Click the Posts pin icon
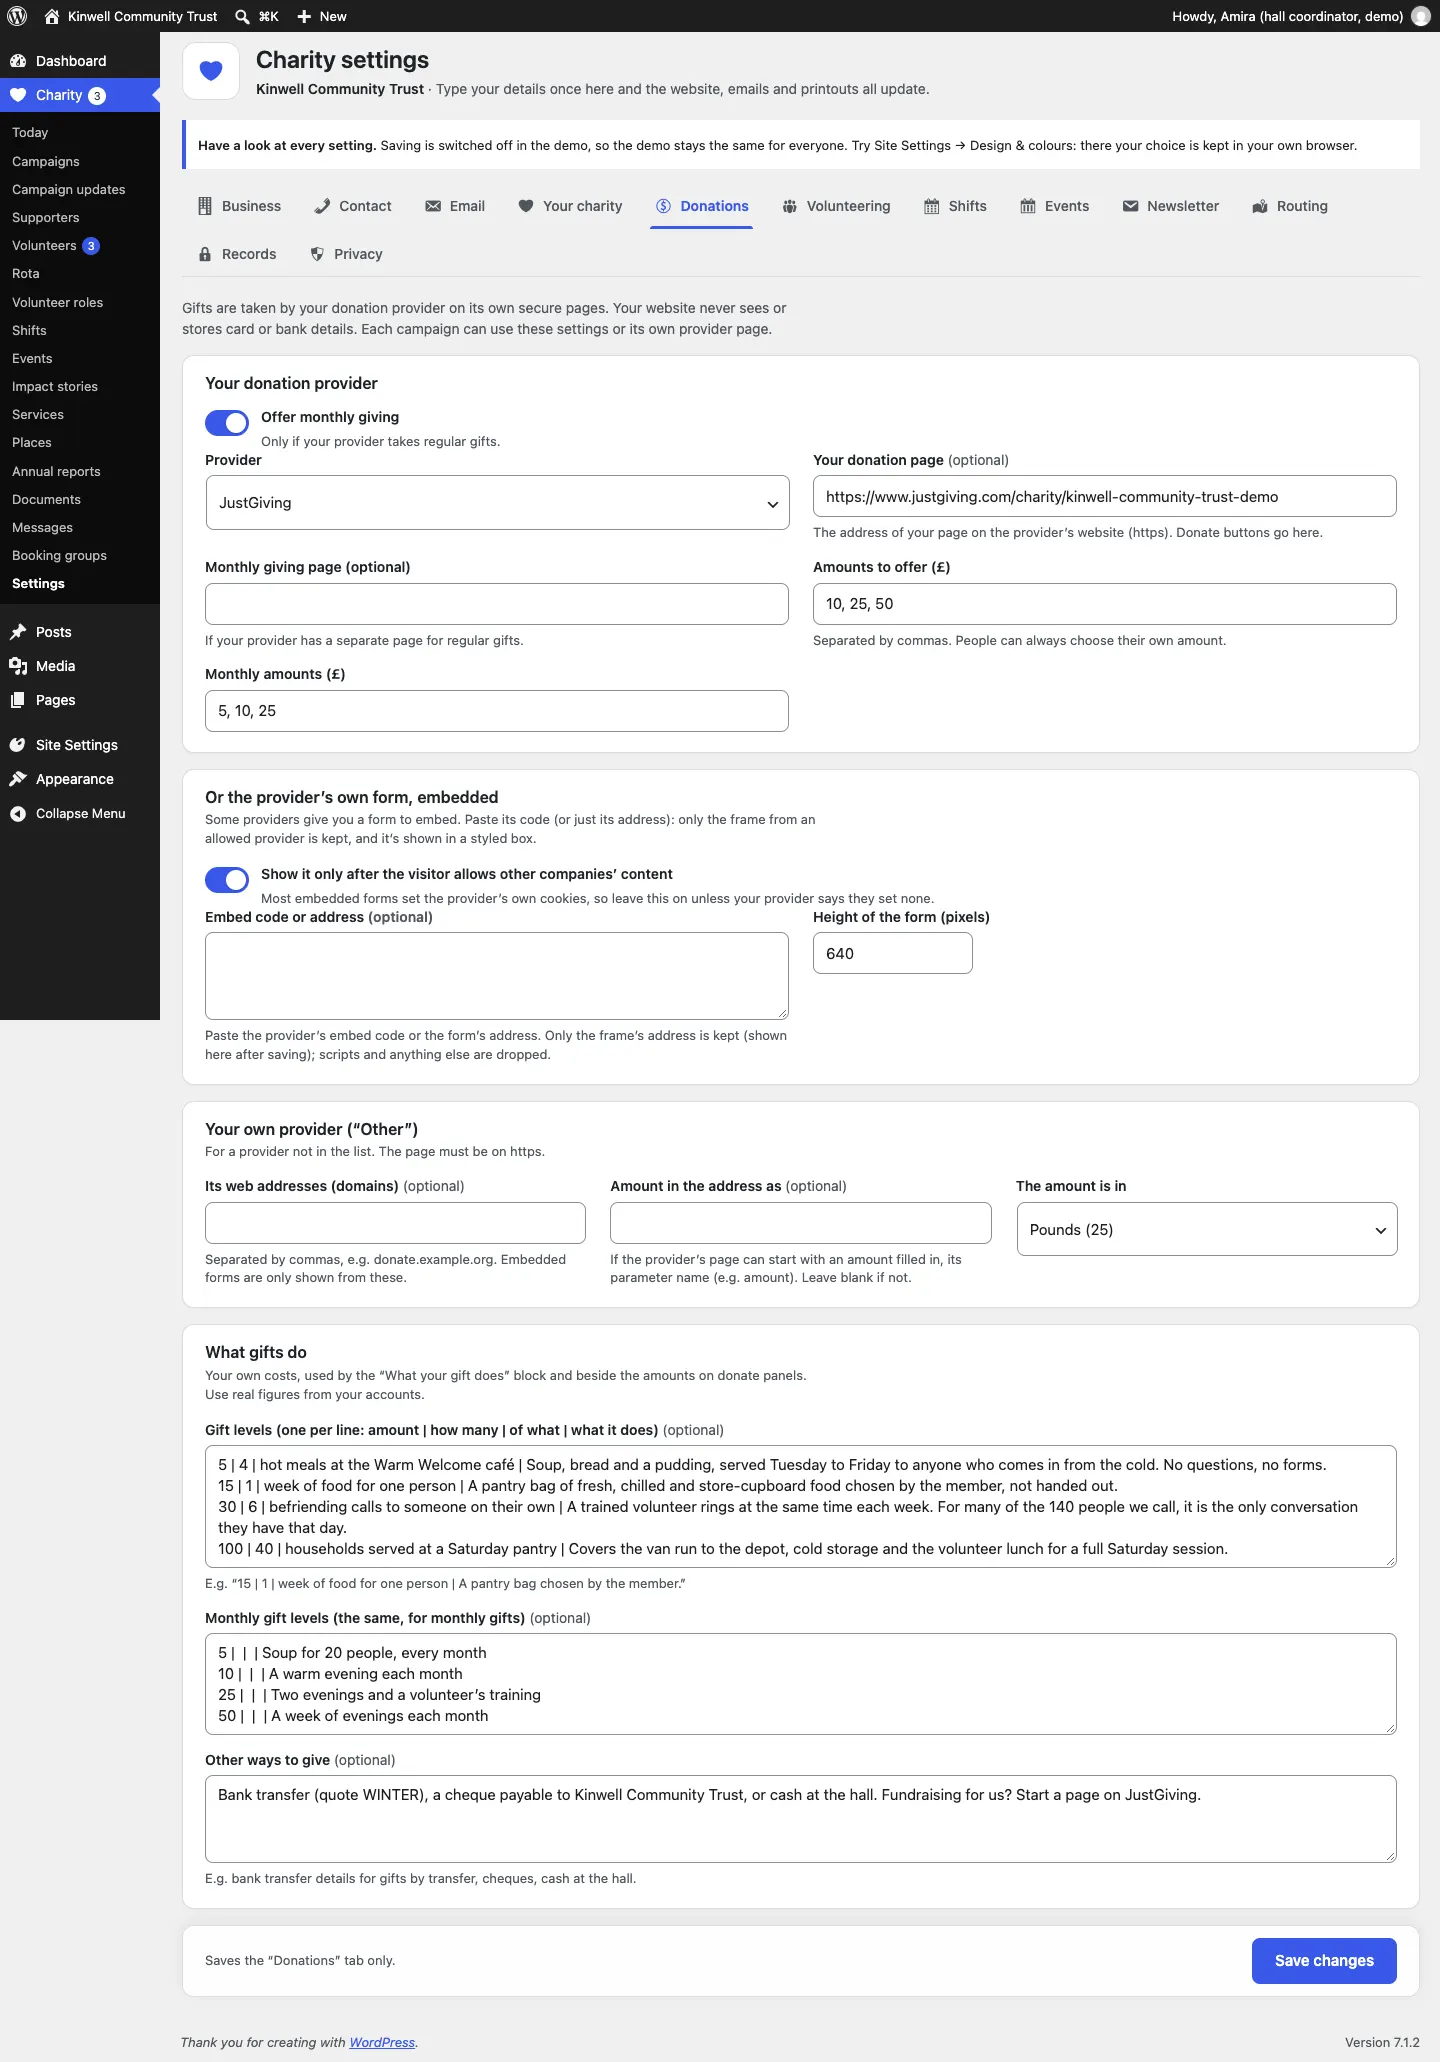 click(18, 632)
